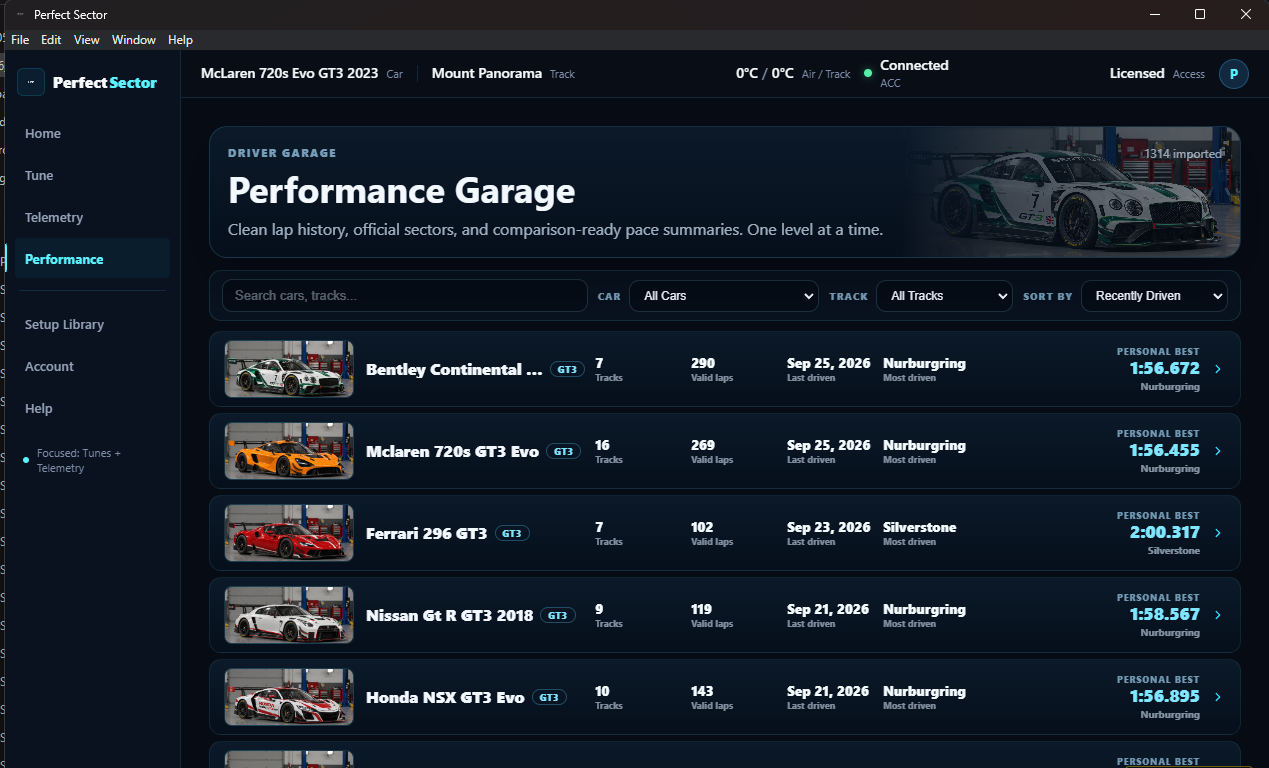The image size is (1269, 768).
Task: Click the 2:00.317 personal best time
Action: click(1165, 532)
